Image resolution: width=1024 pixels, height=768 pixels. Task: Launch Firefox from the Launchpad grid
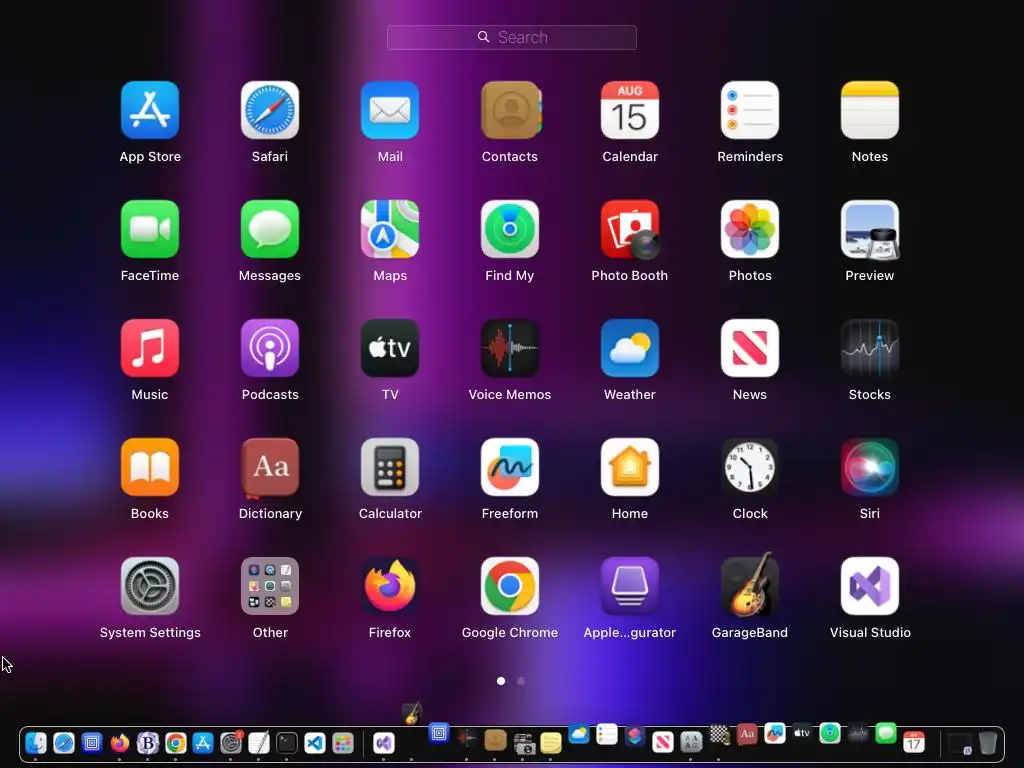(390, 586)
